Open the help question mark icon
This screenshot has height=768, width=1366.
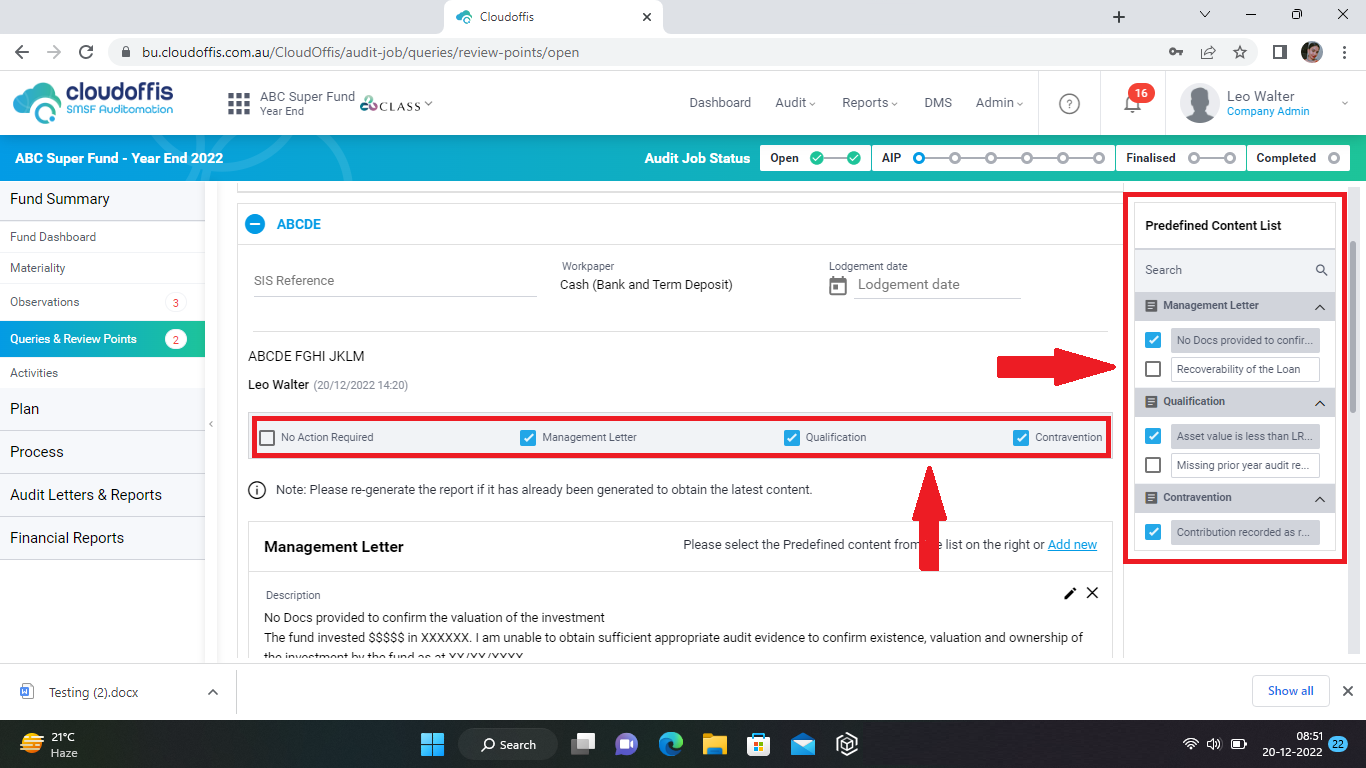(x=1069, y=103)
